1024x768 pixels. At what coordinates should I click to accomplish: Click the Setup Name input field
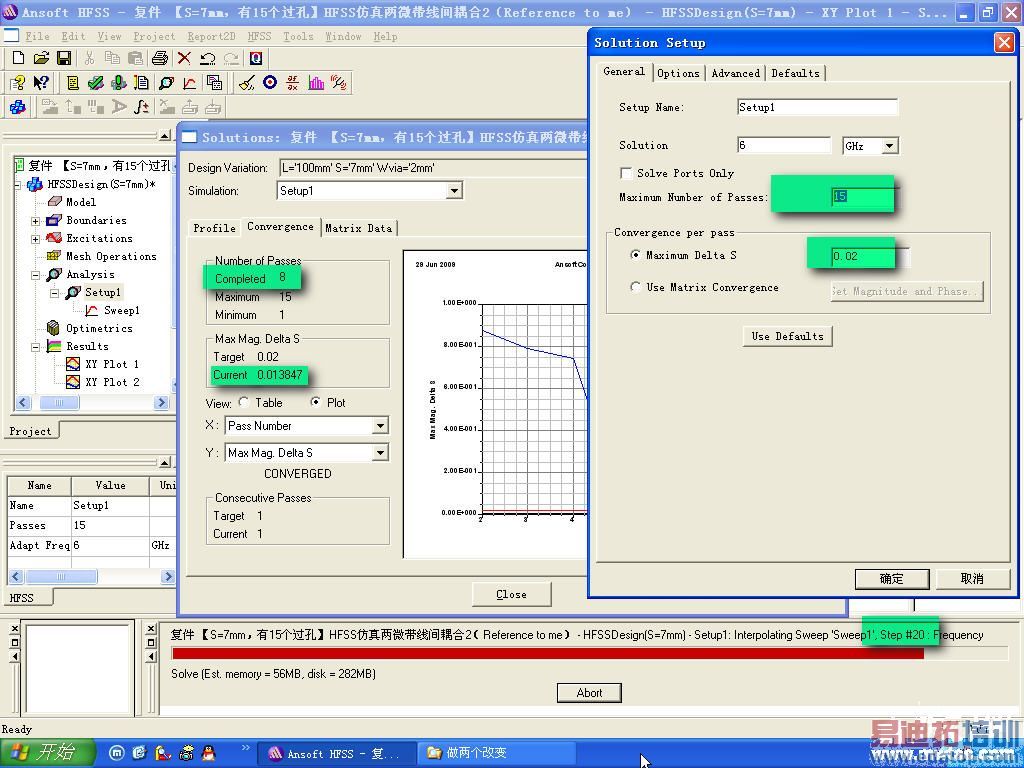coord(817,107)
